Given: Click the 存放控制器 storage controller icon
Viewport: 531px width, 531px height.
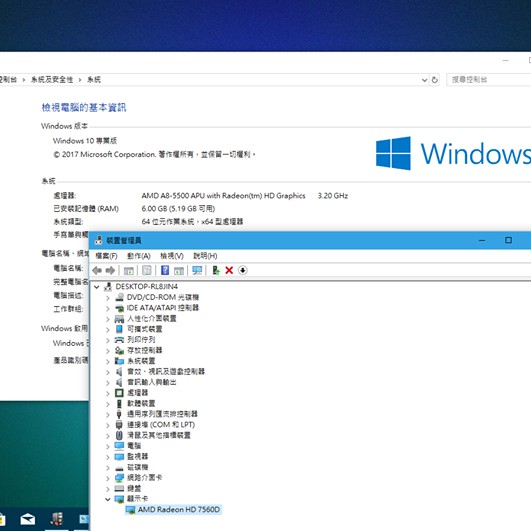Looking at the screenshot, I should pyautogui.click(x=120, y=351).
